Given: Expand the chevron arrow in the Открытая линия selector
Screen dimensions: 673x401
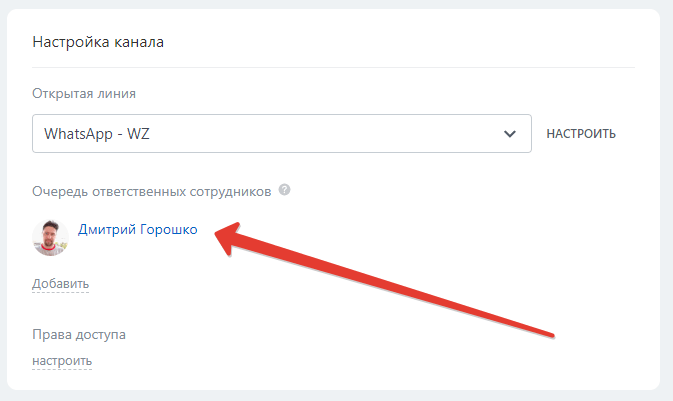Looking at the screenshot, I should [x=509, y=134].
